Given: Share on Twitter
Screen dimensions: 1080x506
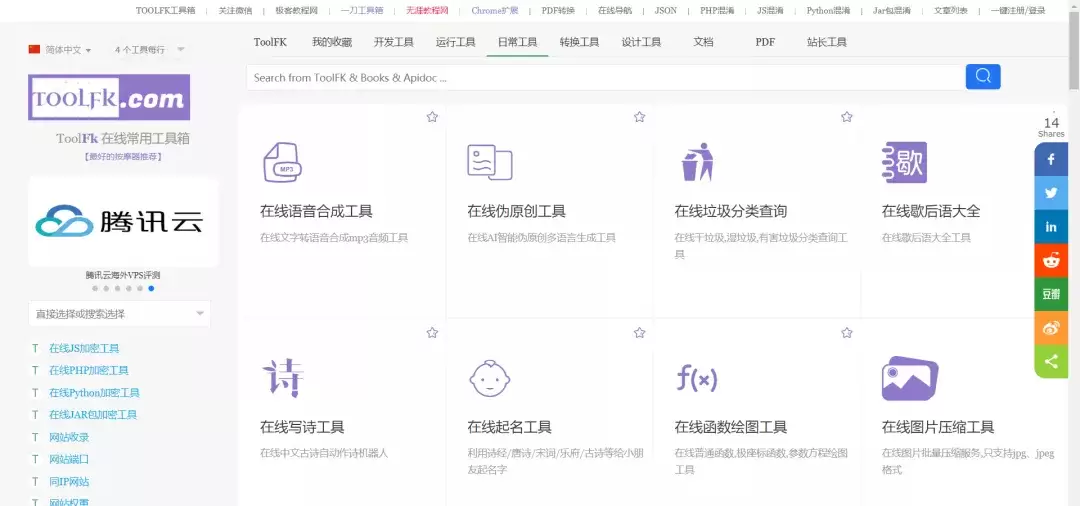Looking at the screenshot, I should pyautogui.click(x=1051, y=193).
